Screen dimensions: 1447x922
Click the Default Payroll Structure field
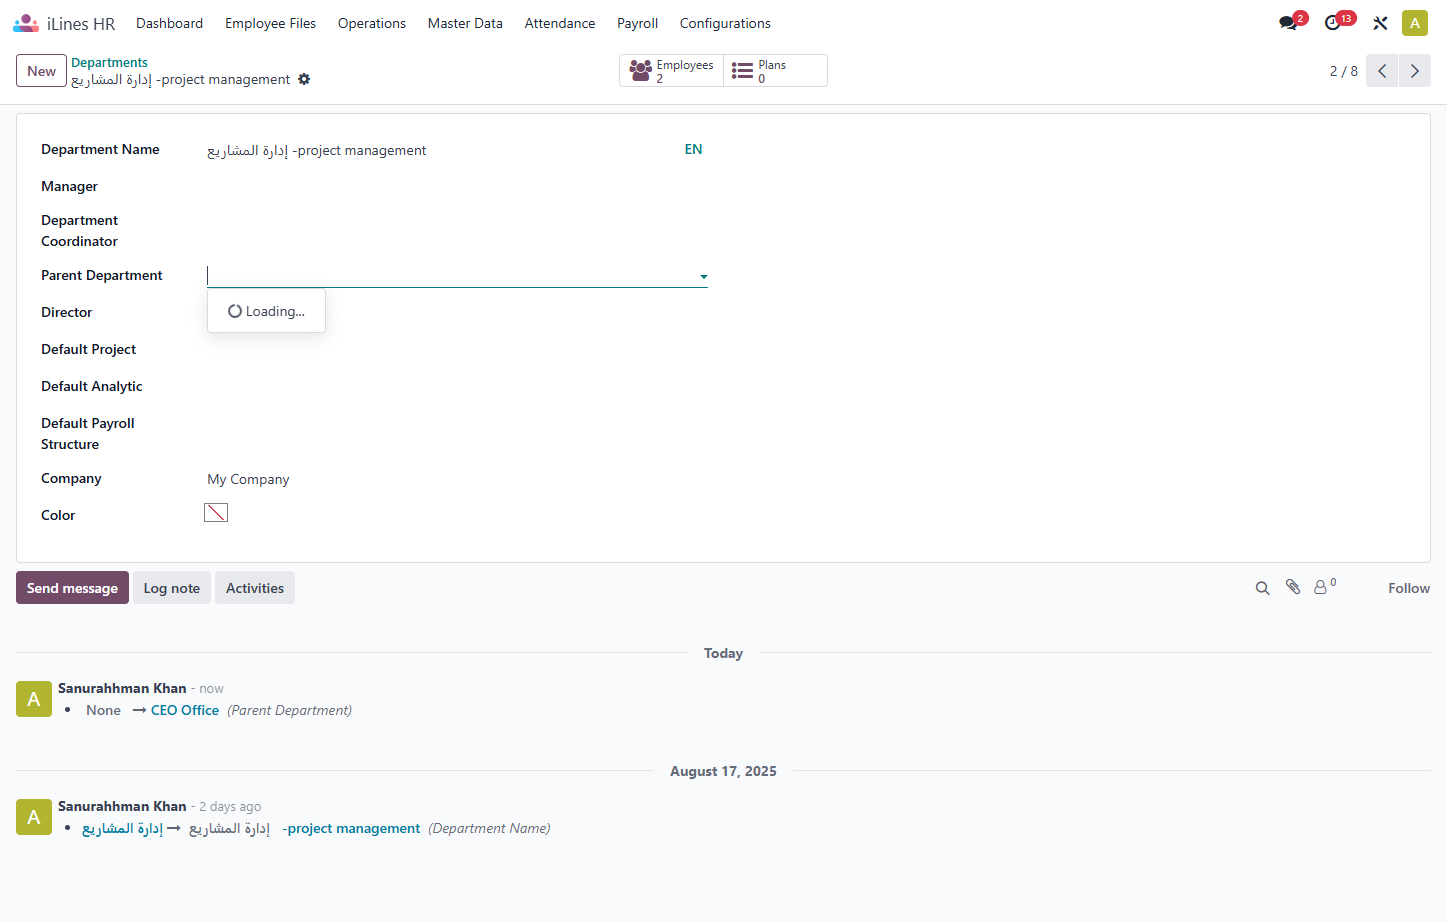[x=457, y=424]
